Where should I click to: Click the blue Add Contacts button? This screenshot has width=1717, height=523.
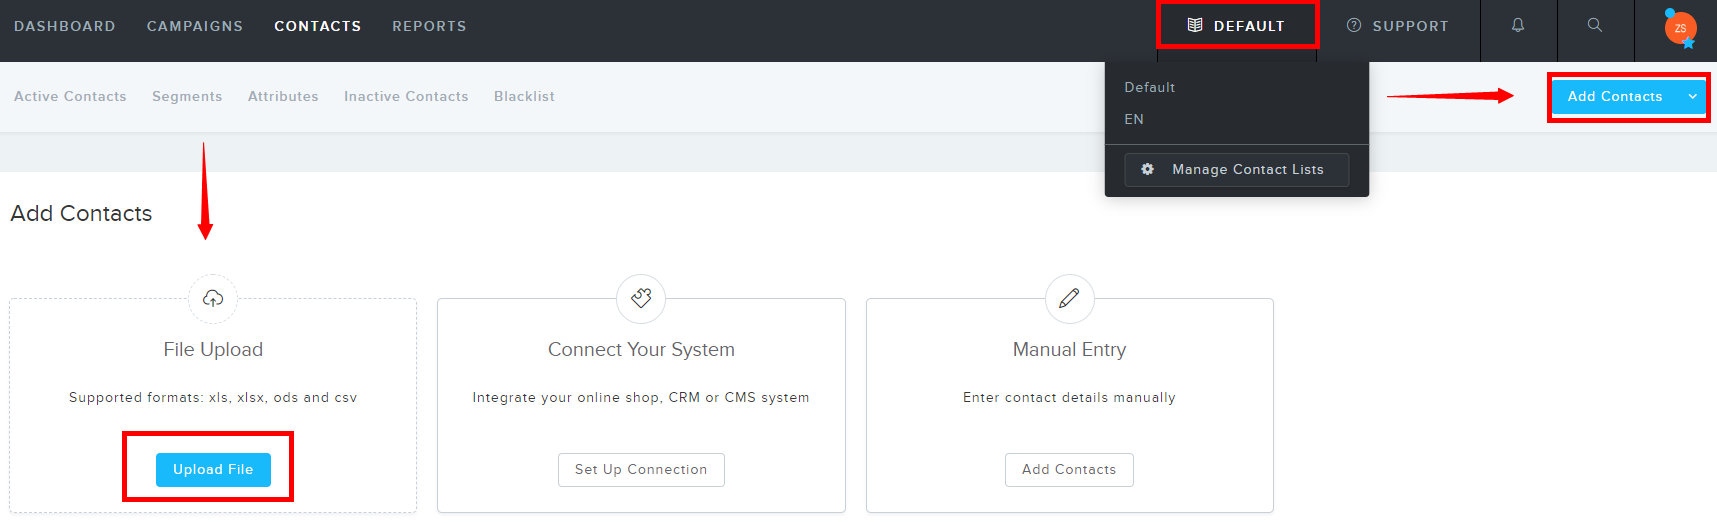click(x=1615, y=97)
